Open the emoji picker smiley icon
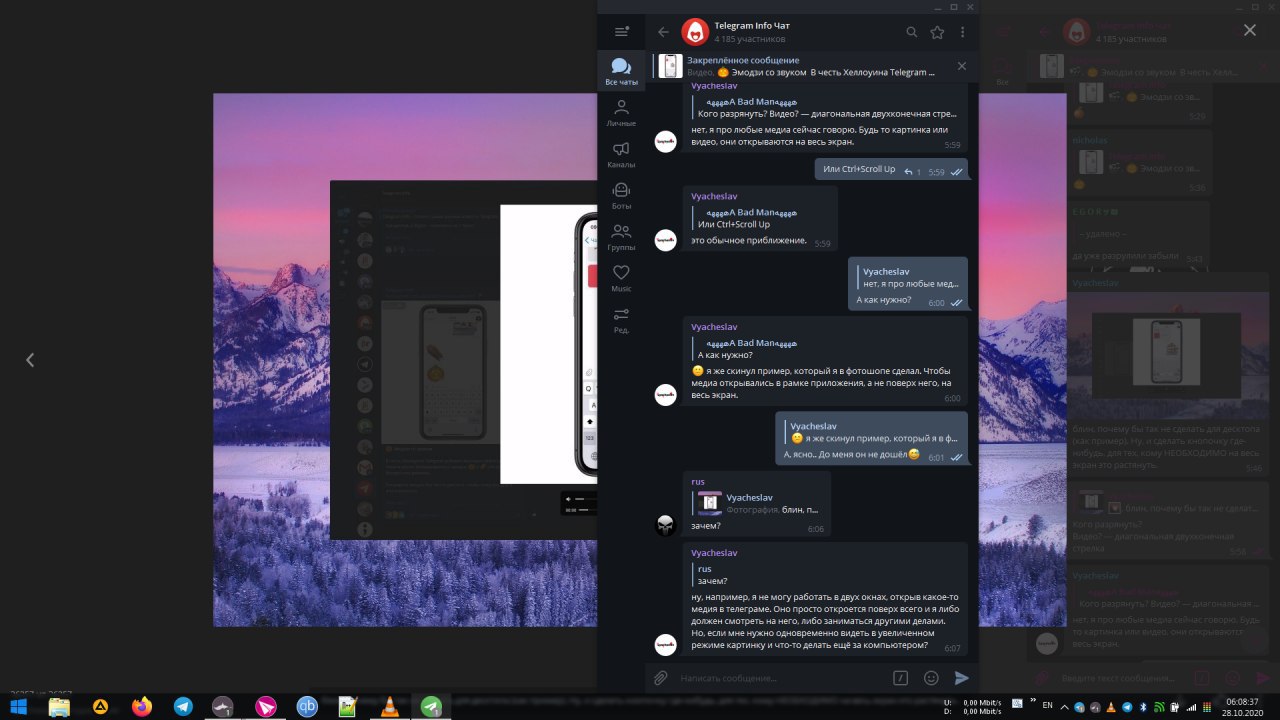The image size is (1280, 720). click(931, 678)
